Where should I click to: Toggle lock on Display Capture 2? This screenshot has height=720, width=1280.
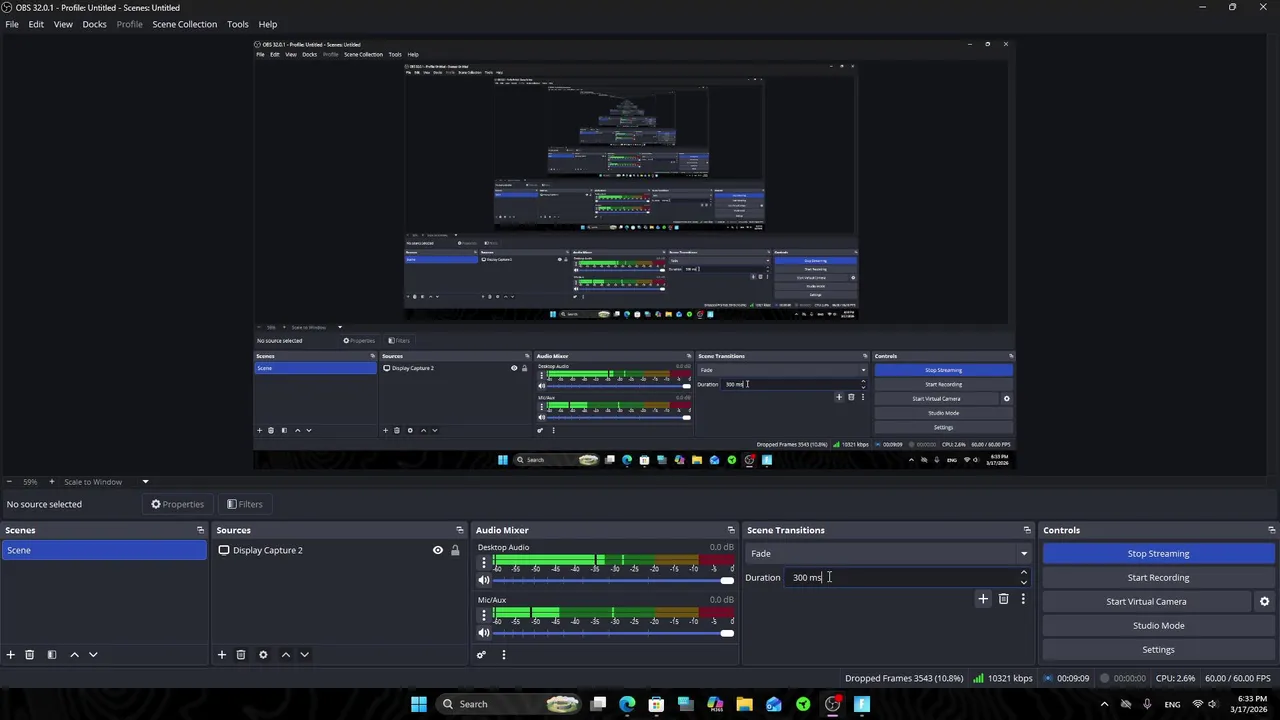[x=455, y=550]
